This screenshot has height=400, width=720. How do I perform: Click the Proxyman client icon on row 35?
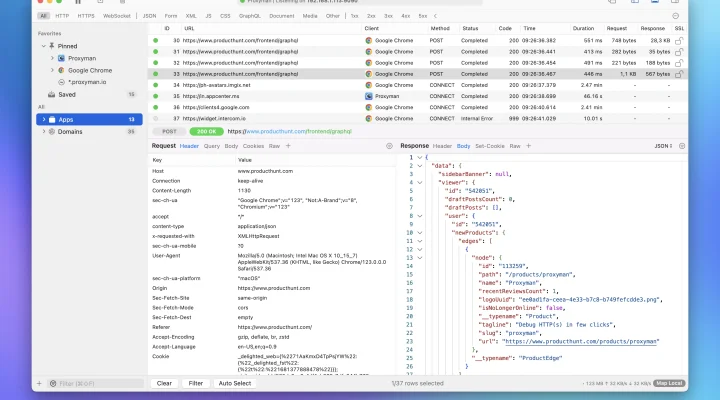(x=368, y=96)
